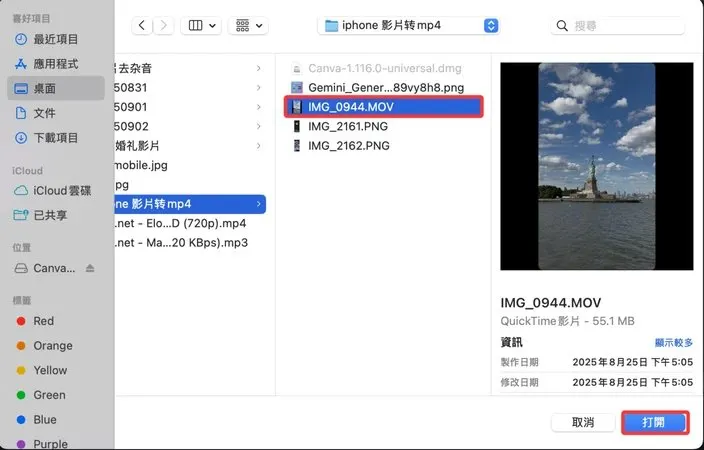The width and height of the screenshot is (704, 450).
Task: Click the 取消 button
Action: tap(583, 423)
